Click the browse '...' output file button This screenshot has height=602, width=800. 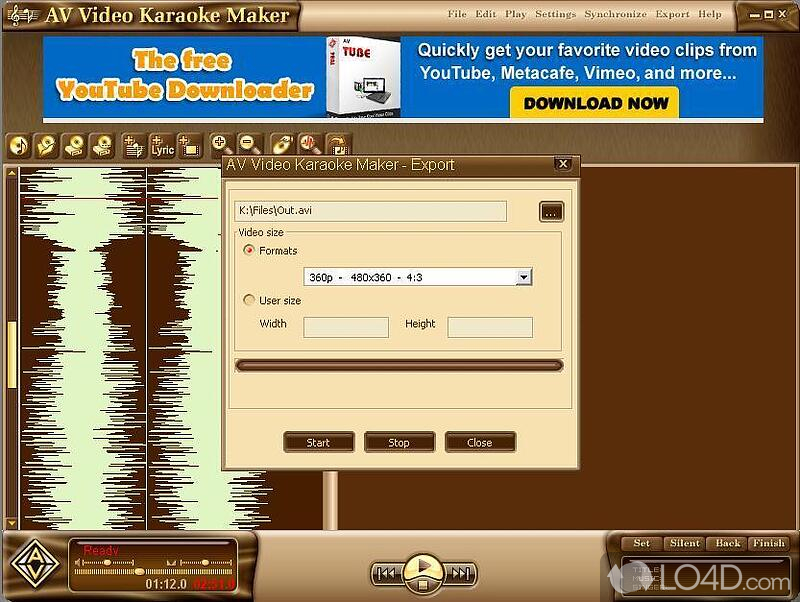click(551, 212)
